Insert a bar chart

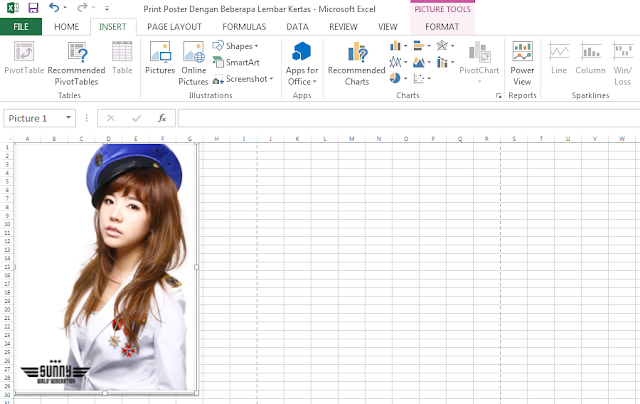coord(422,46)
